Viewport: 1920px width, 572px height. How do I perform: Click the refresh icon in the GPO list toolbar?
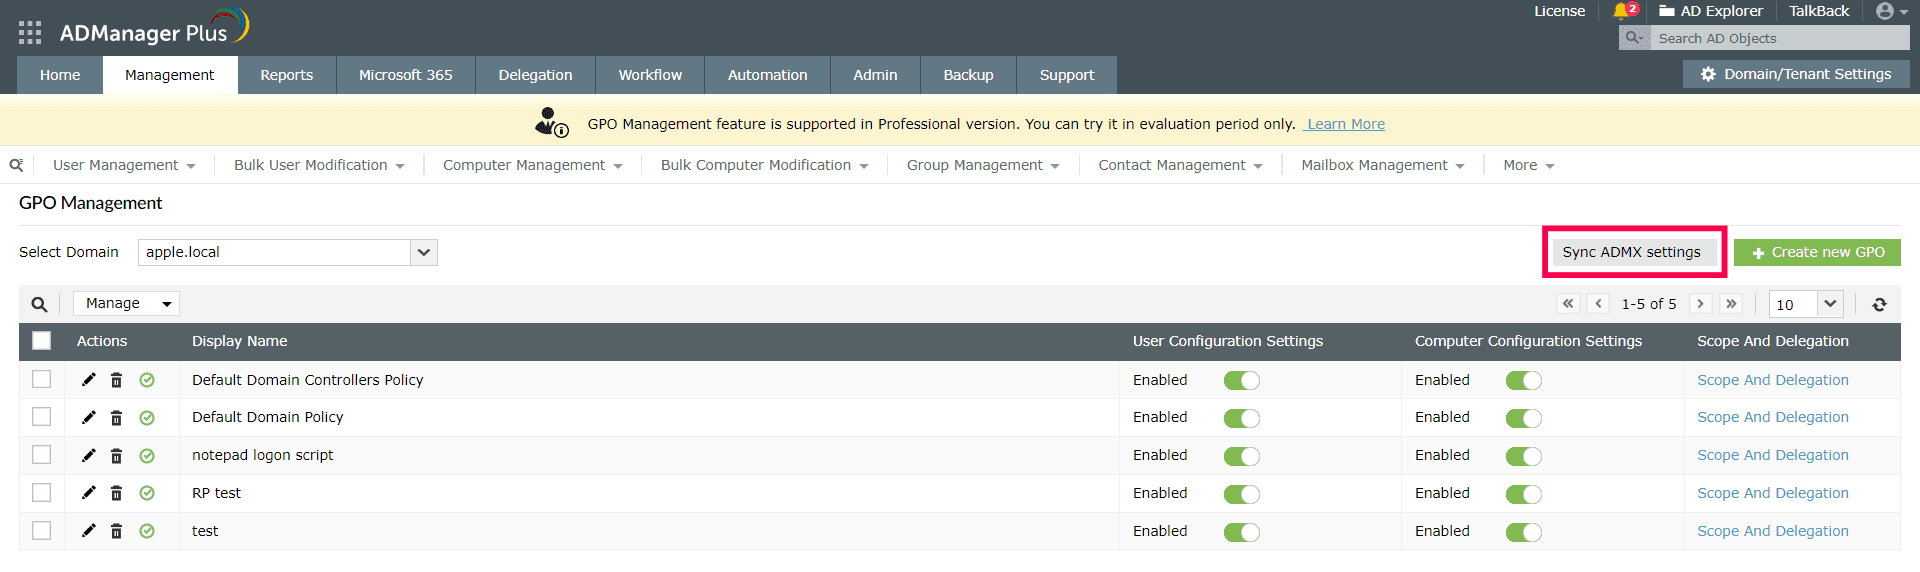pyautogui.click(x=1879, y=304)
